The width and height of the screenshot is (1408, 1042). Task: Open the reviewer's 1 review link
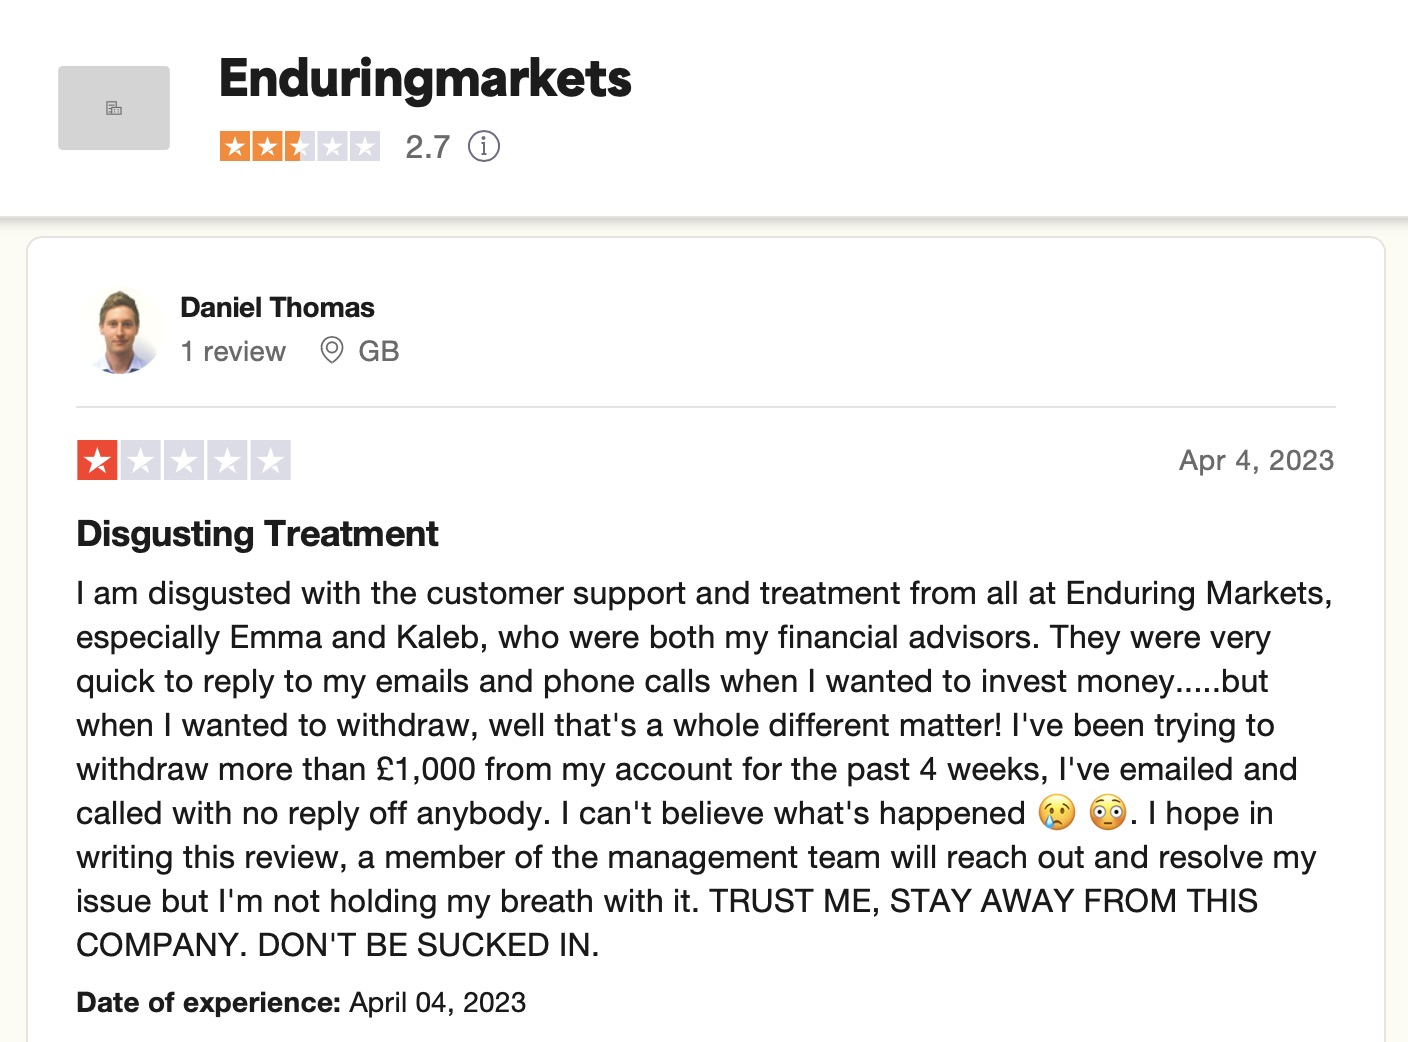click(232, 351)
